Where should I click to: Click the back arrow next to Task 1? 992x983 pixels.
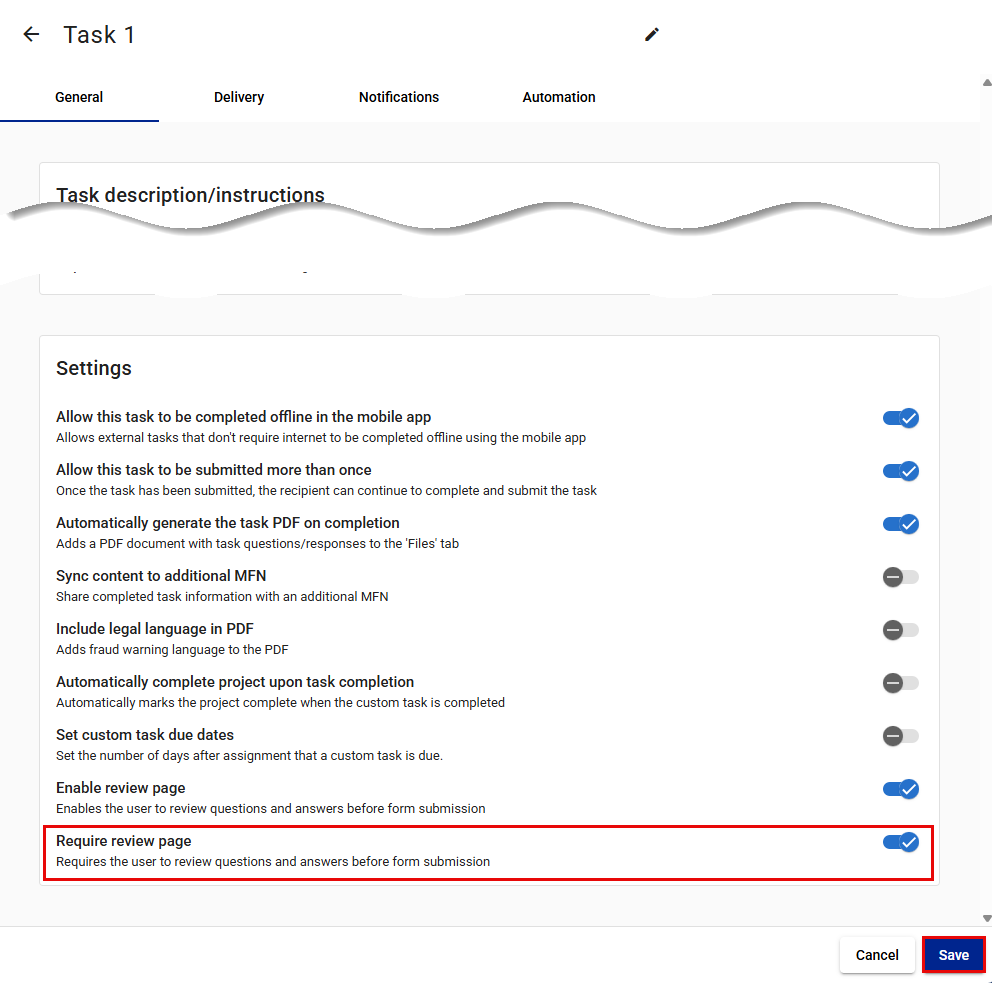point(31,34)
